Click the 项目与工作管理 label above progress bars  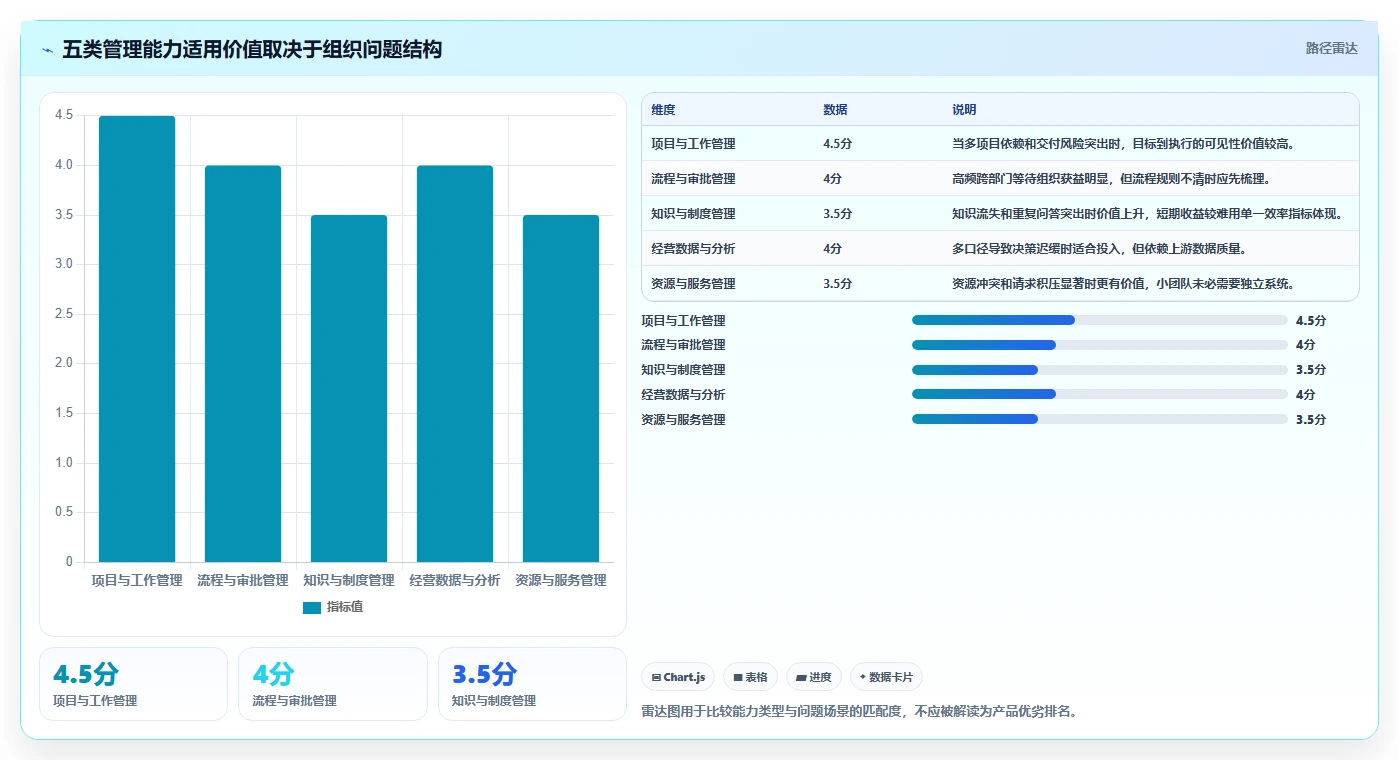tap(683, 321)
